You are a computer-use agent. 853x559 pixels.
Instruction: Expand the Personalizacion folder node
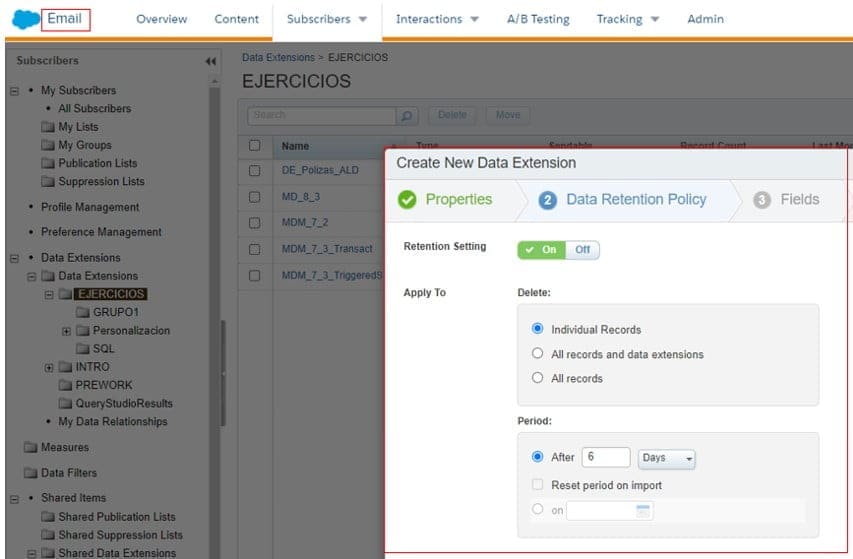67,331
